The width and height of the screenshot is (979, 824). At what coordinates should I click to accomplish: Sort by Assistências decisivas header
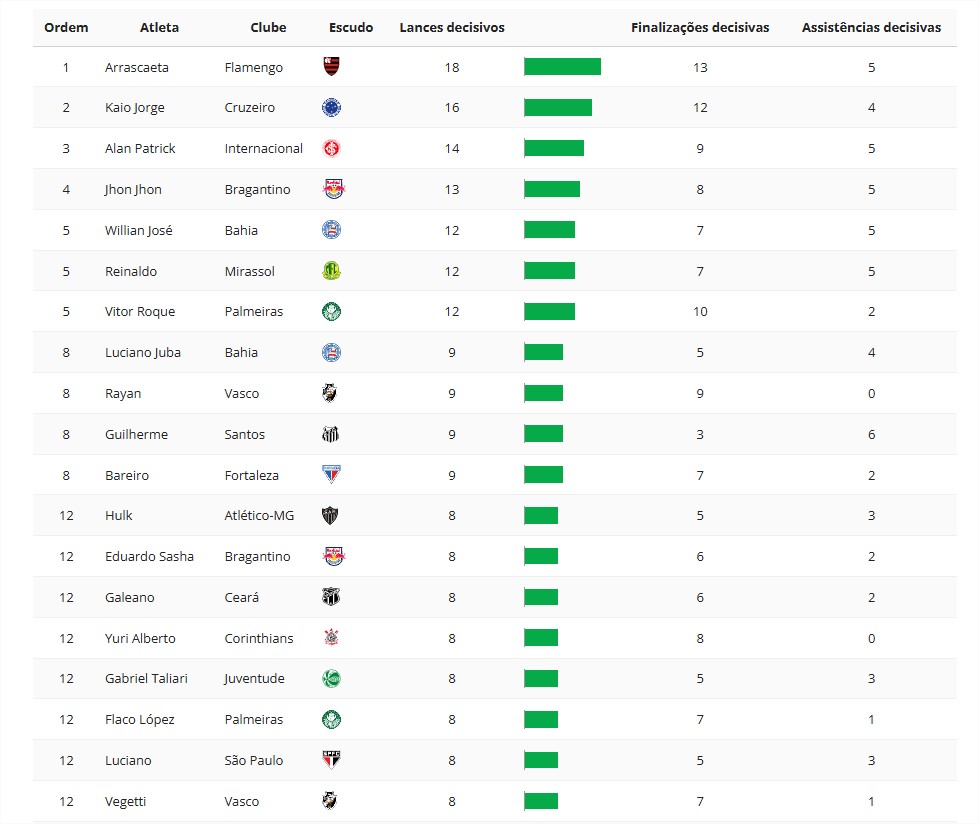pyautogui.click(x=871, y=28)
